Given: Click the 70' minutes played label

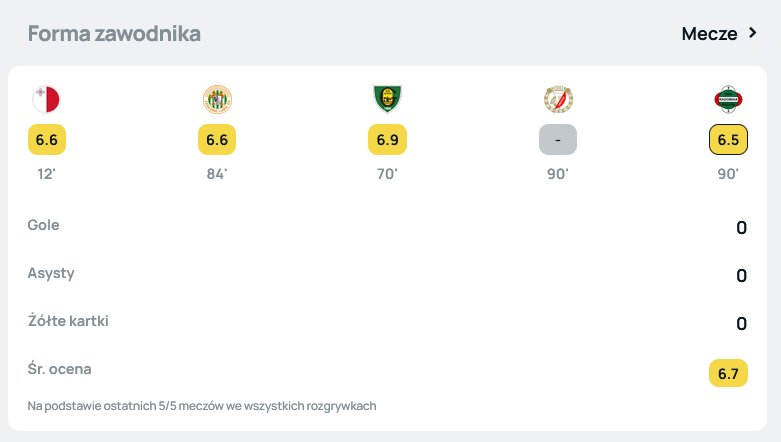Looking at the screenshot, I should tap(387, 174).
